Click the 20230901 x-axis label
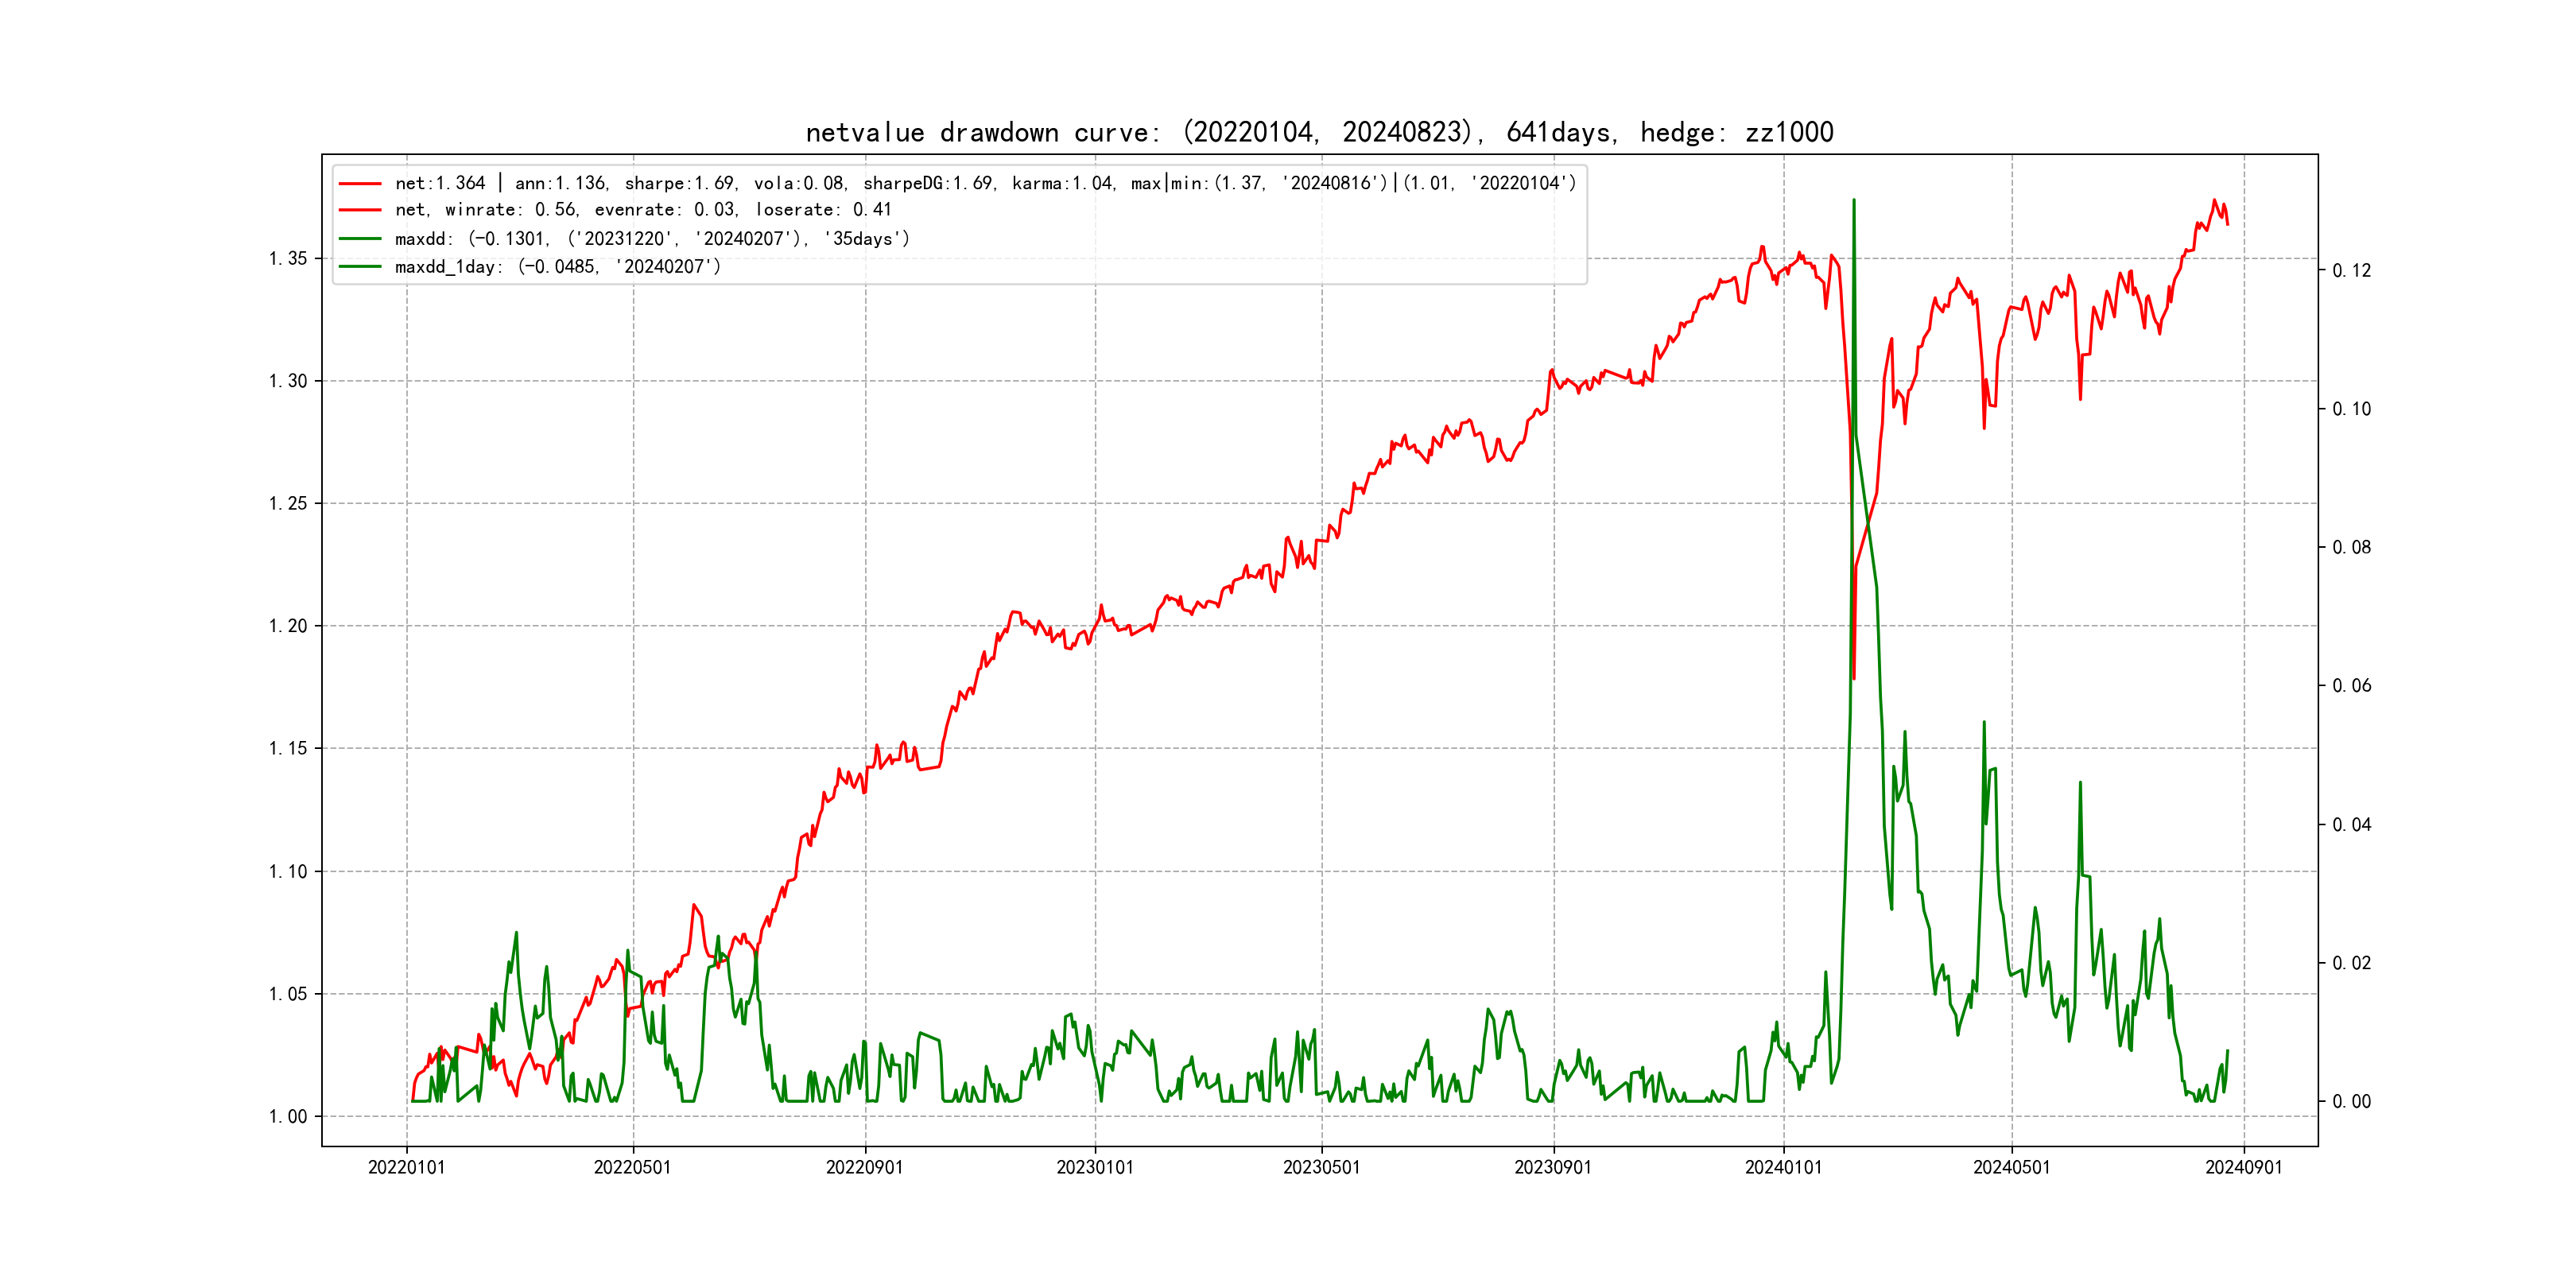Image resolution: width=2576 pixels, height=1288 pixels. (x=1553, y=1168)
